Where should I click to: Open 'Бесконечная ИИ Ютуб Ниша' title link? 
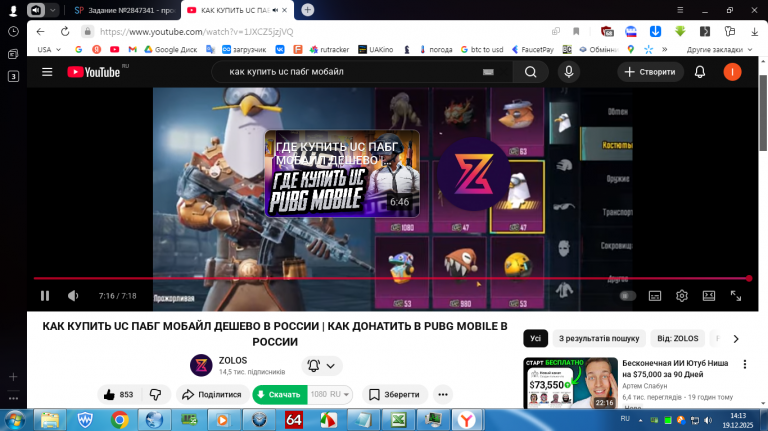pyautogui.click(x=675, y=368)
